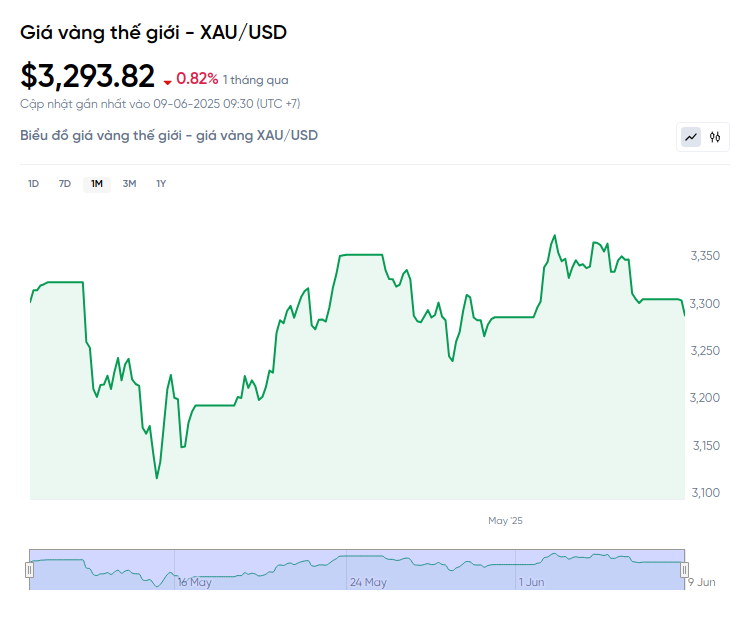The image size is (750, 634).
Task: Click the May '25 x-axis label
Action: 505,521
